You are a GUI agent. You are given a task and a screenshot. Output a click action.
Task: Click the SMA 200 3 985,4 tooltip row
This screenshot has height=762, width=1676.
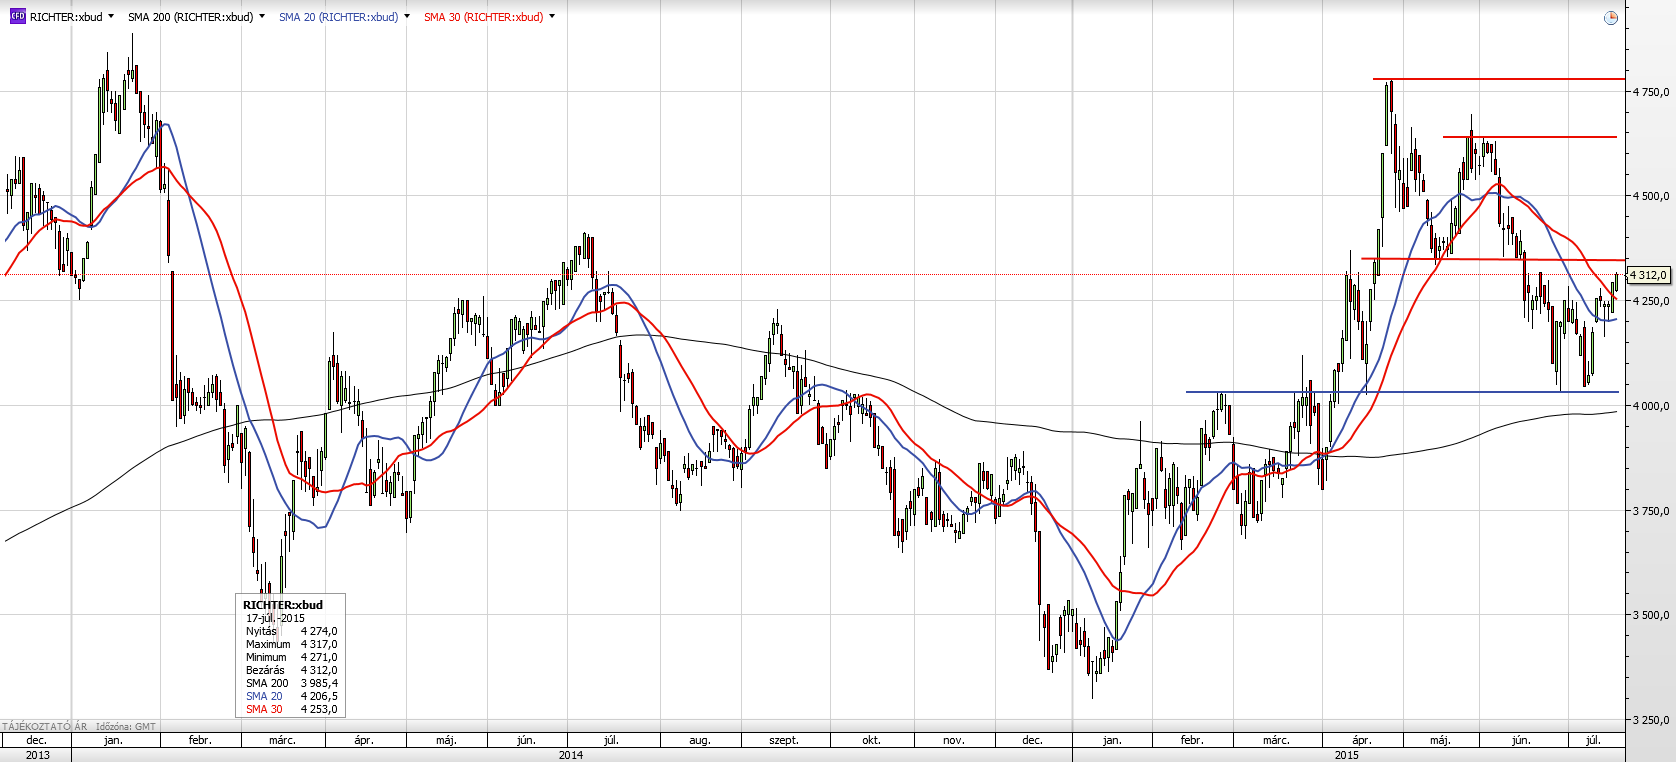pos(292,683)
